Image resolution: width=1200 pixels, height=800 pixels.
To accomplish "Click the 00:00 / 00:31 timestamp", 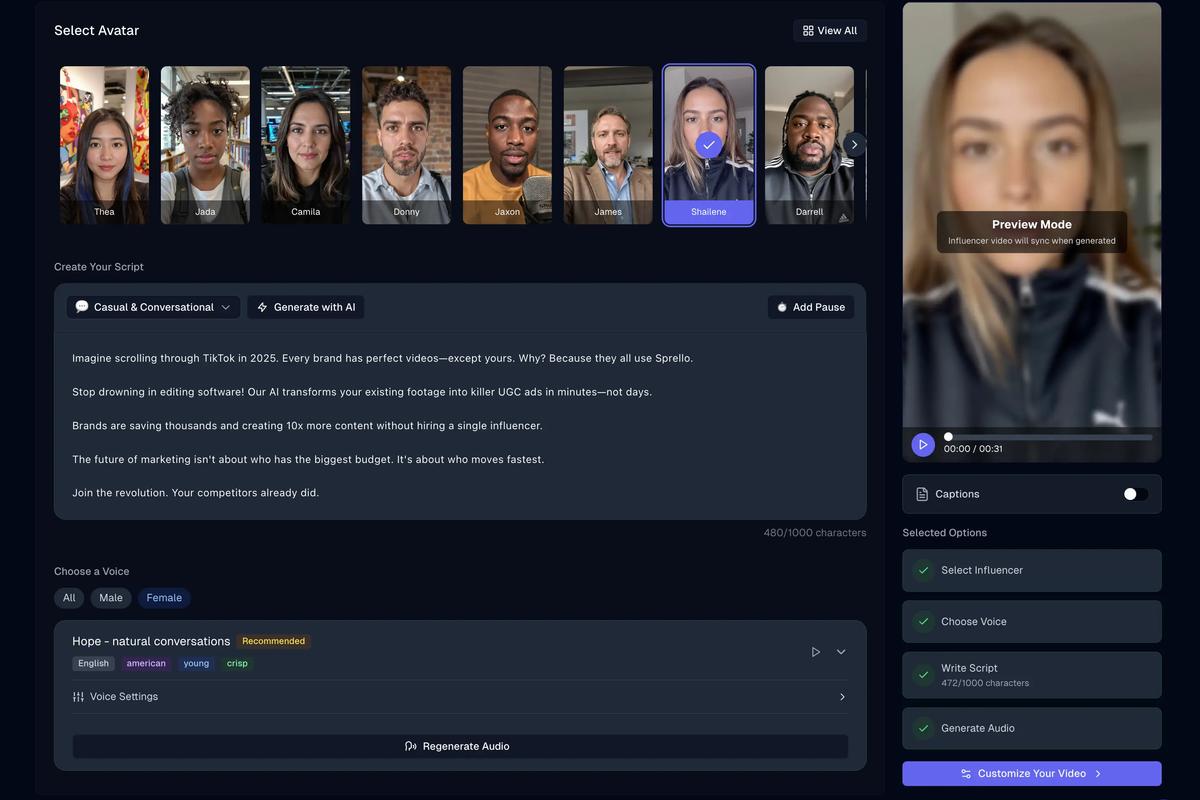I will (973, 449).
